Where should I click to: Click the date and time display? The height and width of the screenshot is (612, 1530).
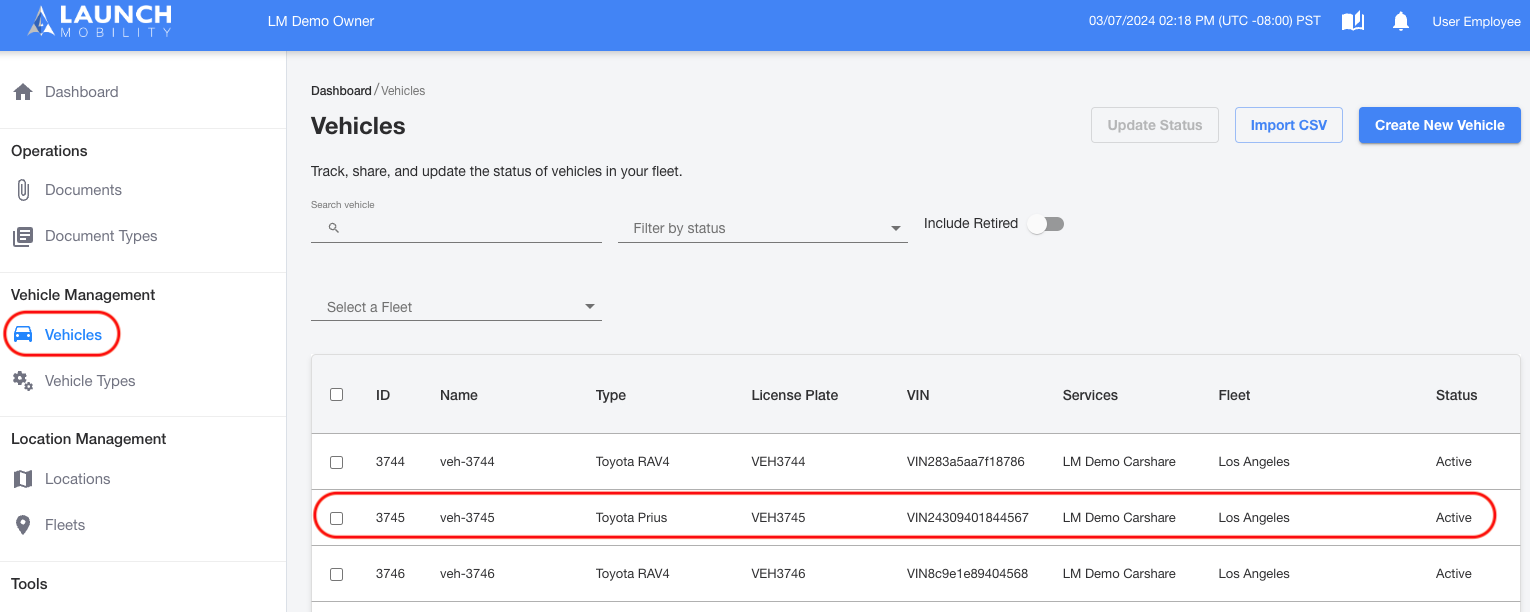(1205, 21)
